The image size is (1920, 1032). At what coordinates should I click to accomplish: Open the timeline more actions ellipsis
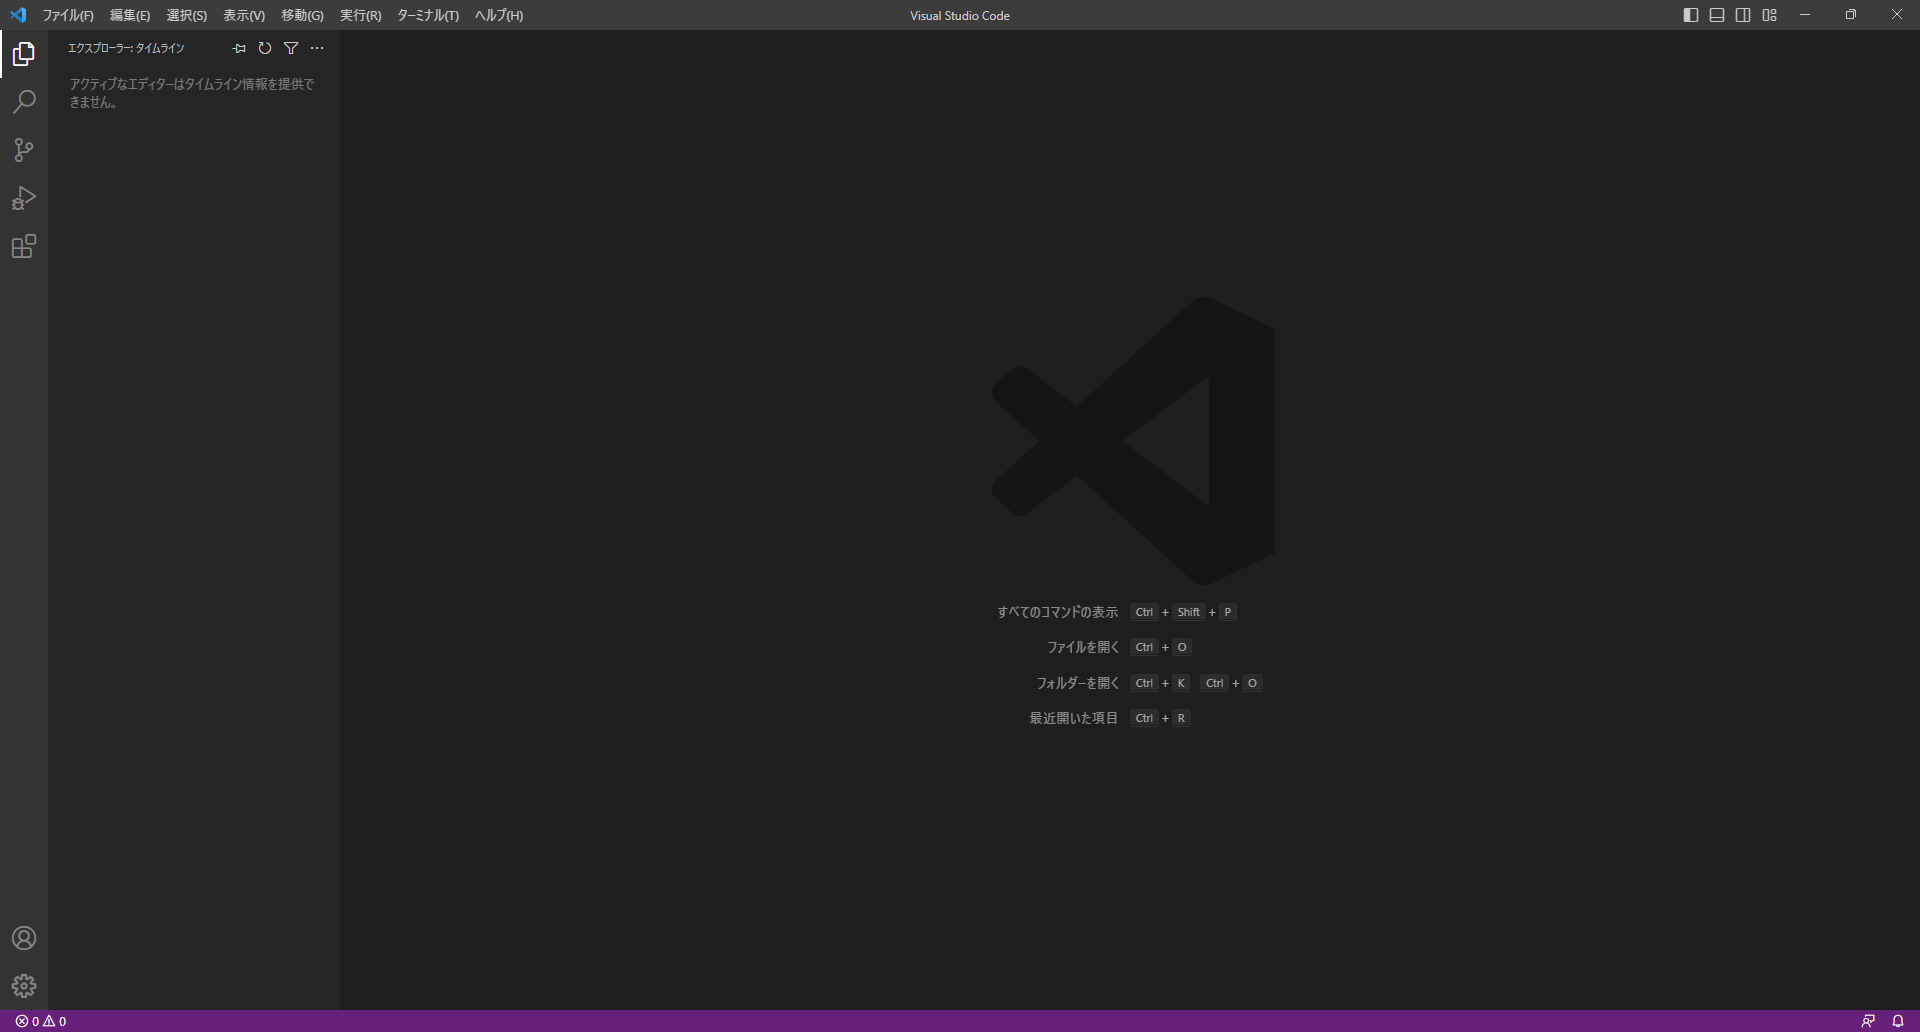317,48
